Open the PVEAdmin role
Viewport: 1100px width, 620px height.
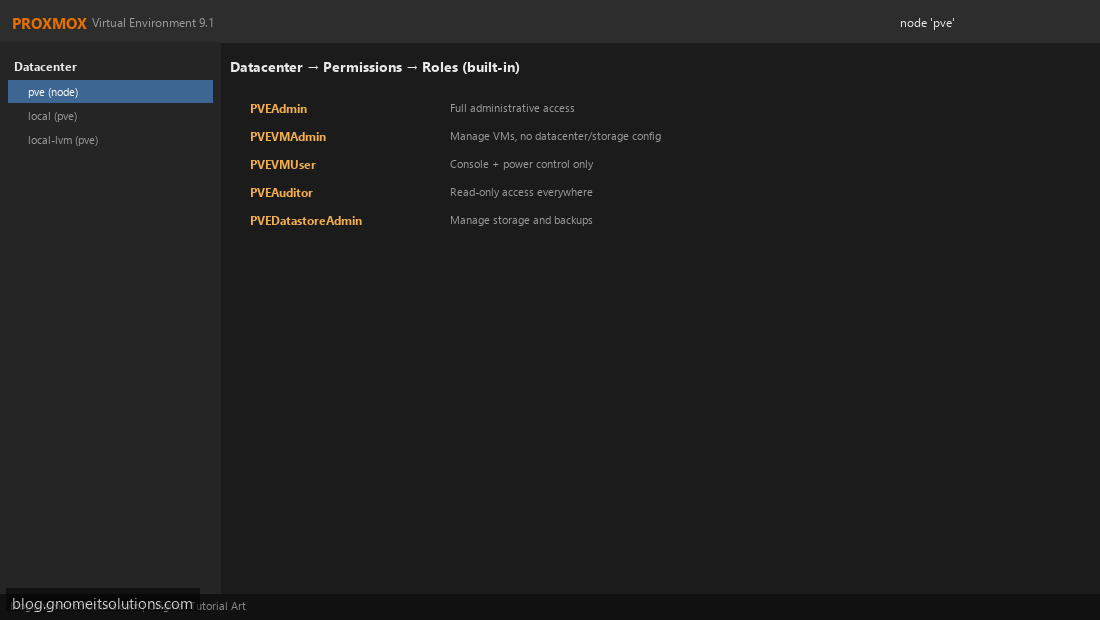(279, 109)
